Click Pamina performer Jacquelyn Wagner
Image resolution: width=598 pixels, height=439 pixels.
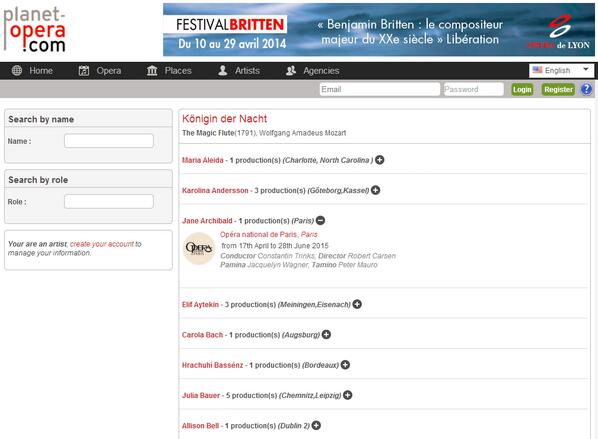coord(278,265)
